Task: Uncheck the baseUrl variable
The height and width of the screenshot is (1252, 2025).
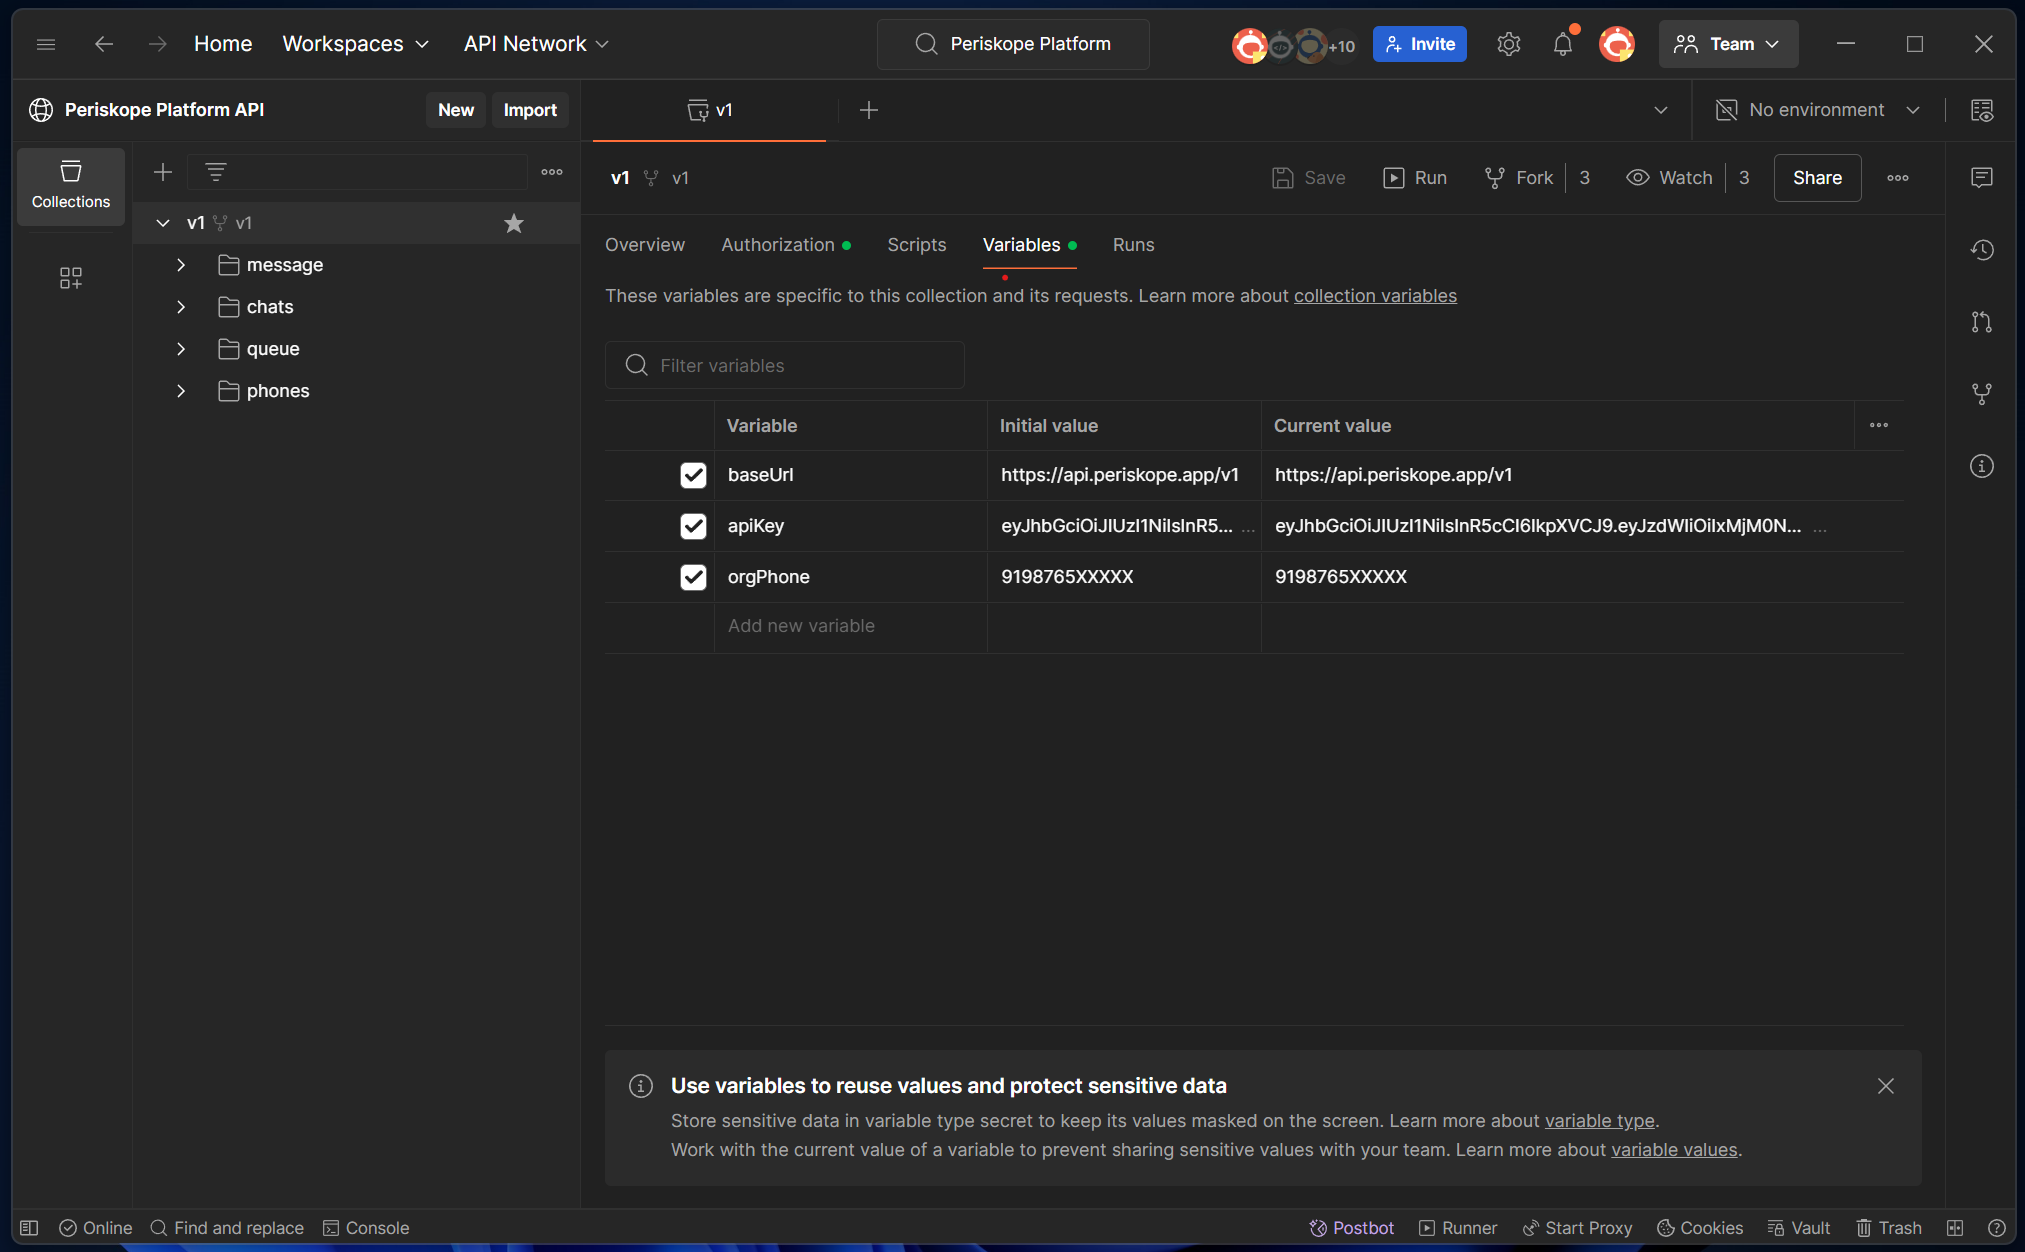Action: coord(693,475)
